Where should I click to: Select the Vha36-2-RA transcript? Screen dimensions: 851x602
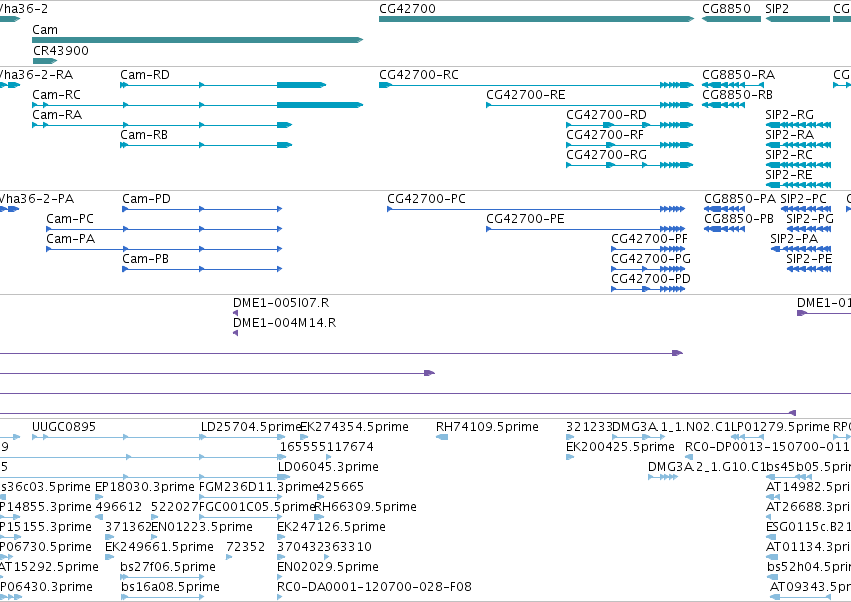point(10,85)
